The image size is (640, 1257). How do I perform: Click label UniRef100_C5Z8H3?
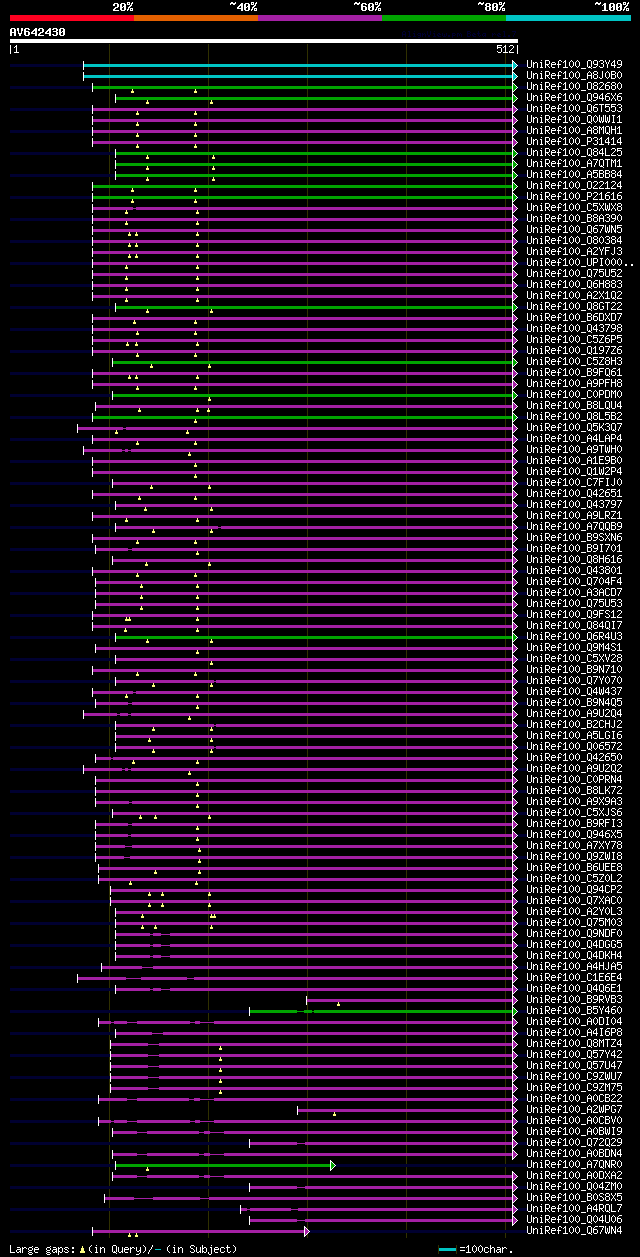point(574,362)
